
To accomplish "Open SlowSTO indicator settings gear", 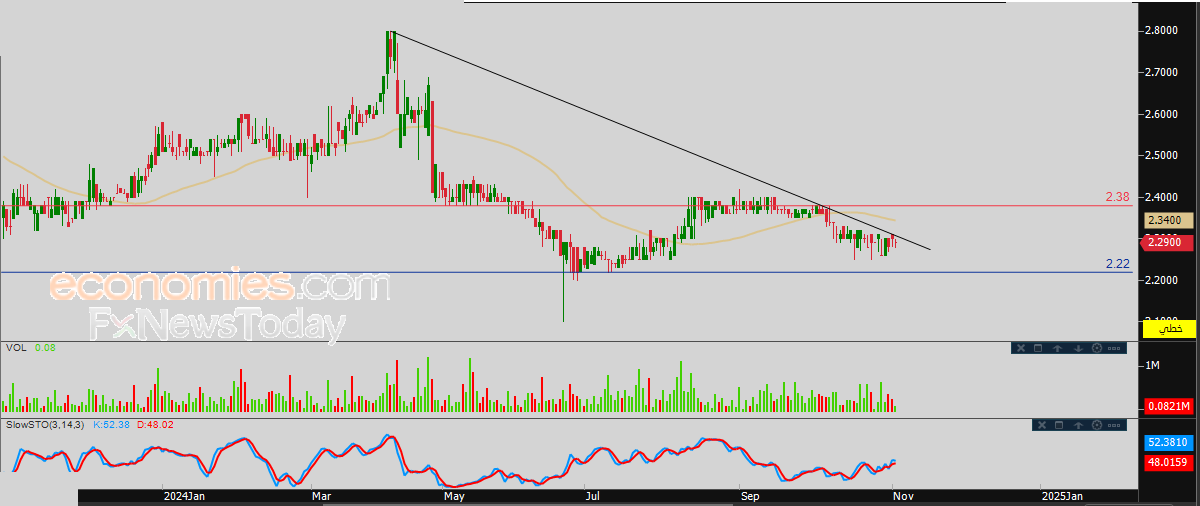I will pyautogui.click(x=1097, y=425).
